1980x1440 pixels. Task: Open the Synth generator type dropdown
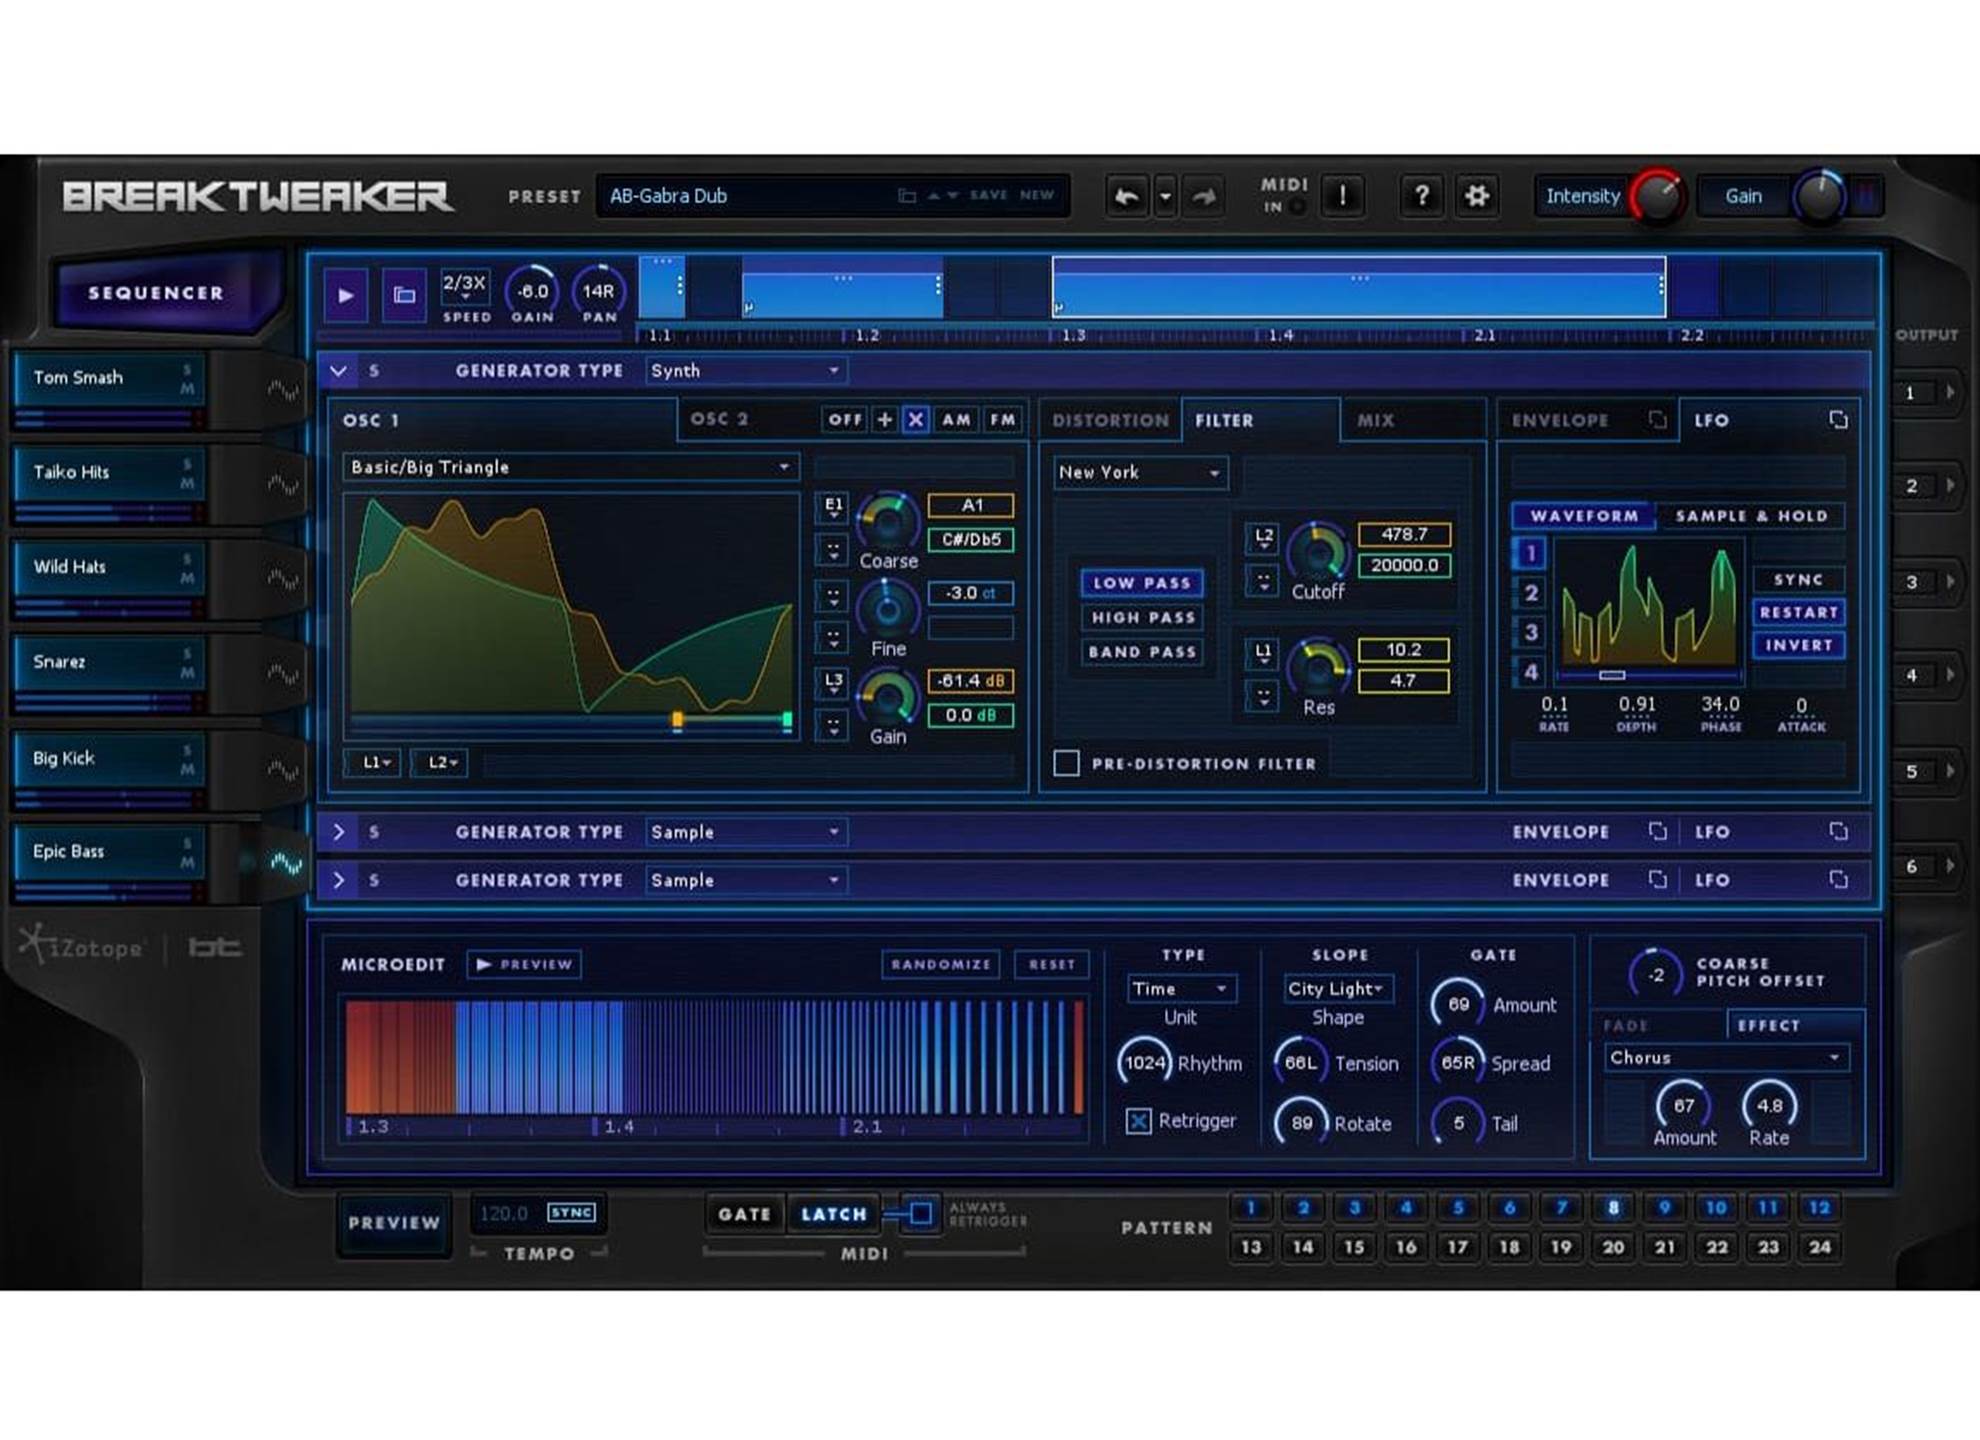point(746,371)
